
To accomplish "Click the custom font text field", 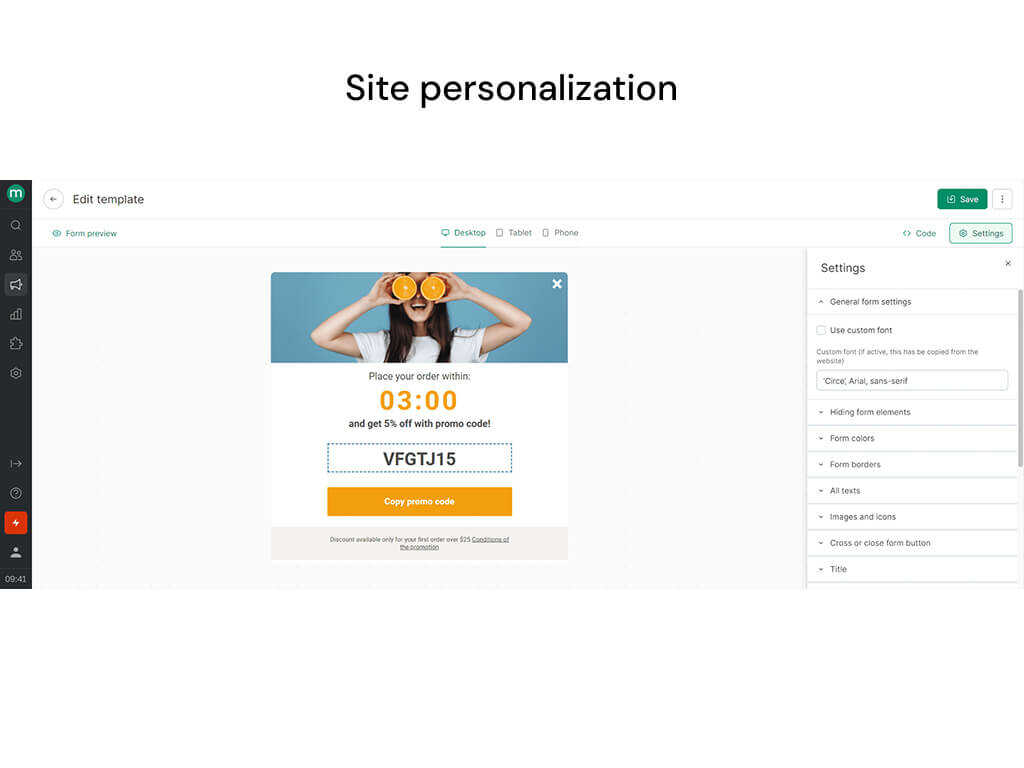I will point(912,381).
